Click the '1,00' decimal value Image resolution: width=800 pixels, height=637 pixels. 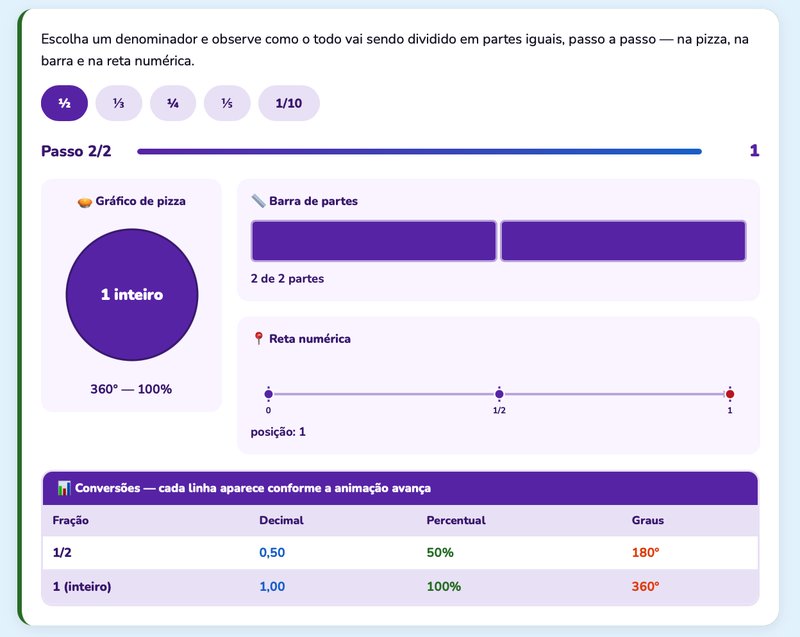tap(272, 587)
